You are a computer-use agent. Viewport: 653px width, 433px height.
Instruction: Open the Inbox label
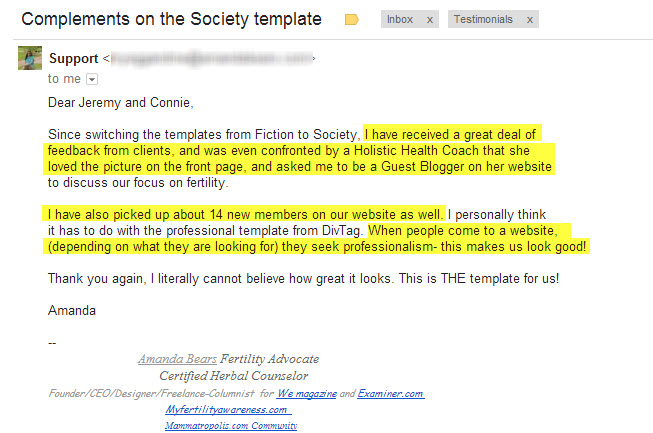pyautogui.click(x=400, y=20)
